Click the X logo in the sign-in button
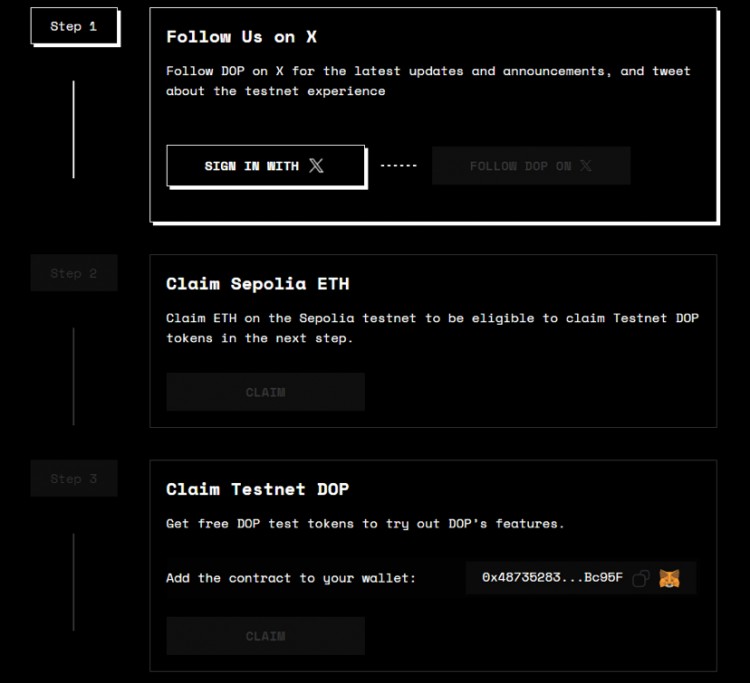 click(316, 166)
